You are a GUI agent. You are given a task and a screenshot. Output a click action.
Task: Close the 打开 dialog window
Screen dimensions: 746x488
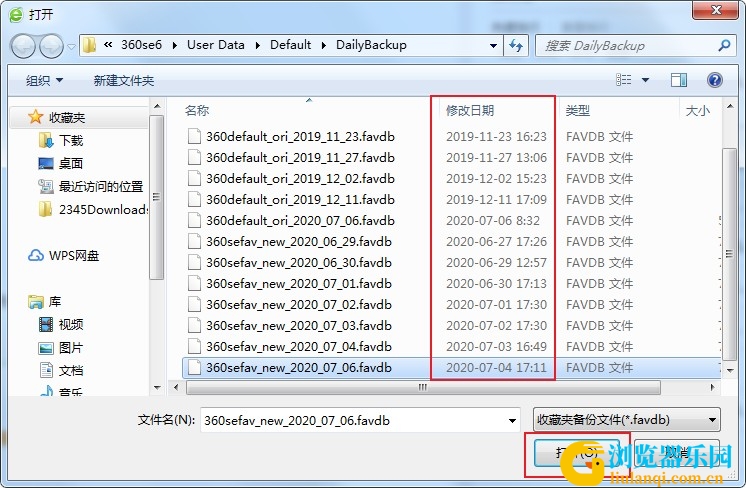[x=717, y=10]
